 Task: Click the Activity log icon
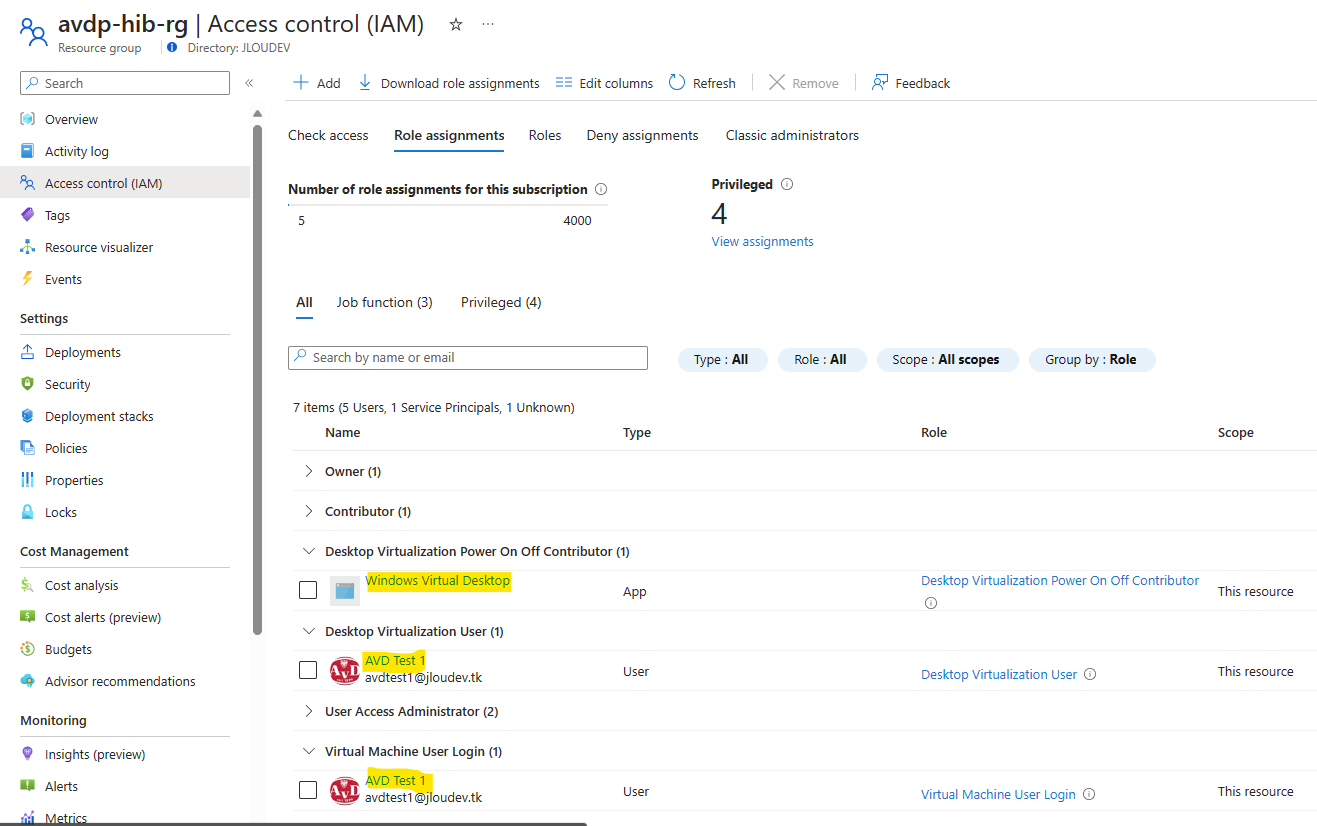(x=28, y=151)
